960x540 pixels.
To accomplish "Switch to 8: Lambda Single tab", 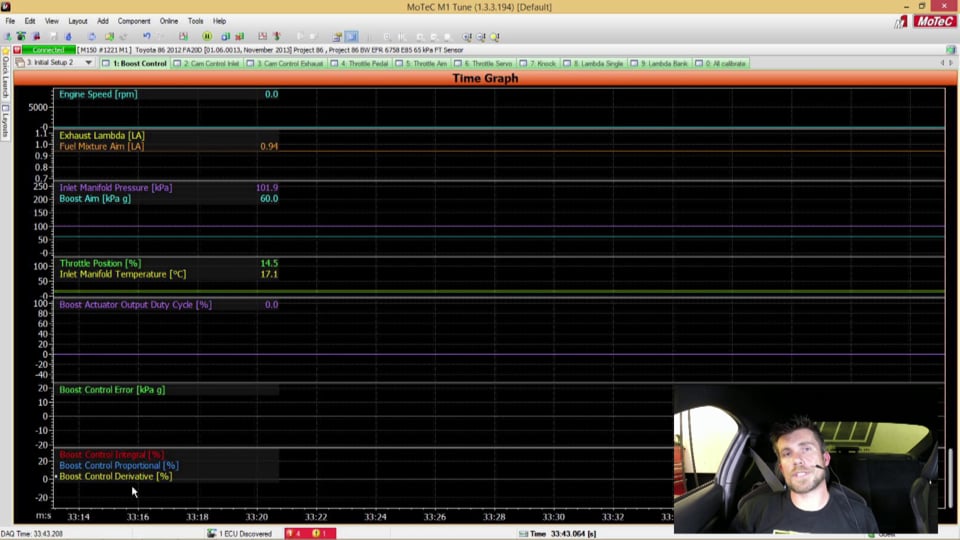I will 593,63.
